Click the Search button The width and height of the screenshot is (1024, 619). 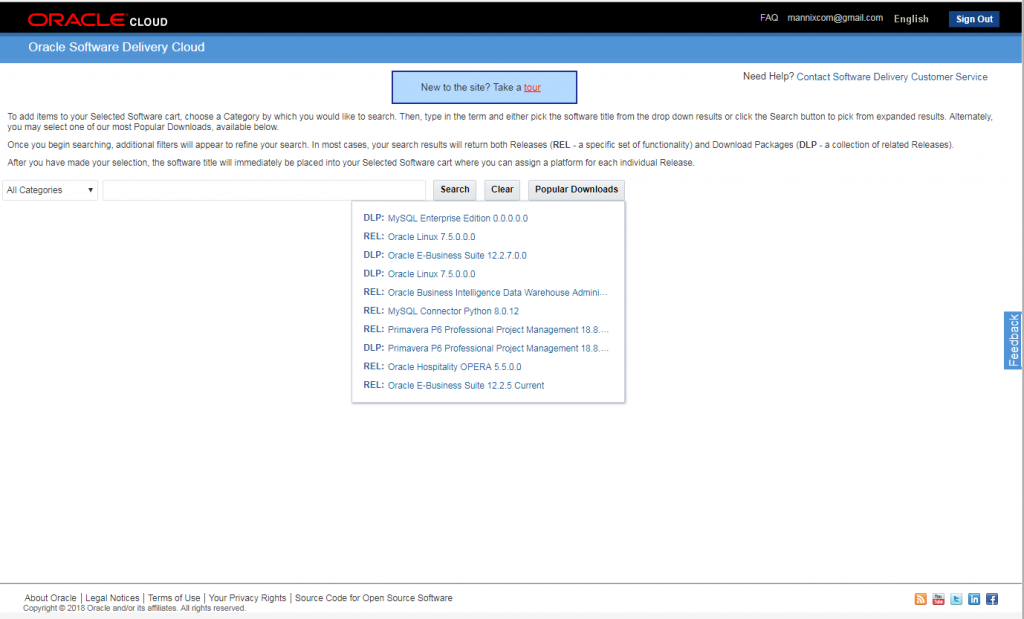point(455,189)
